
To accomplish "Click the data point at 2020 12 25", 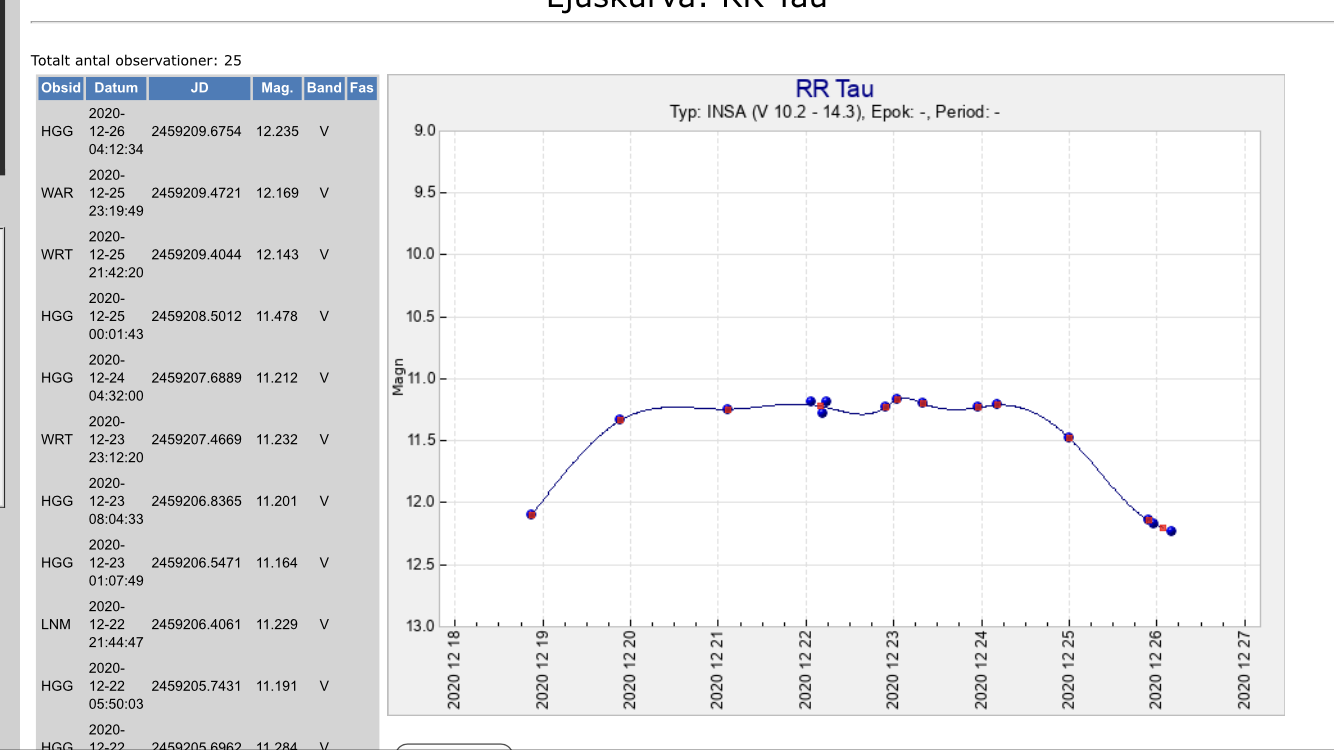I will [x=1069, y=437].
